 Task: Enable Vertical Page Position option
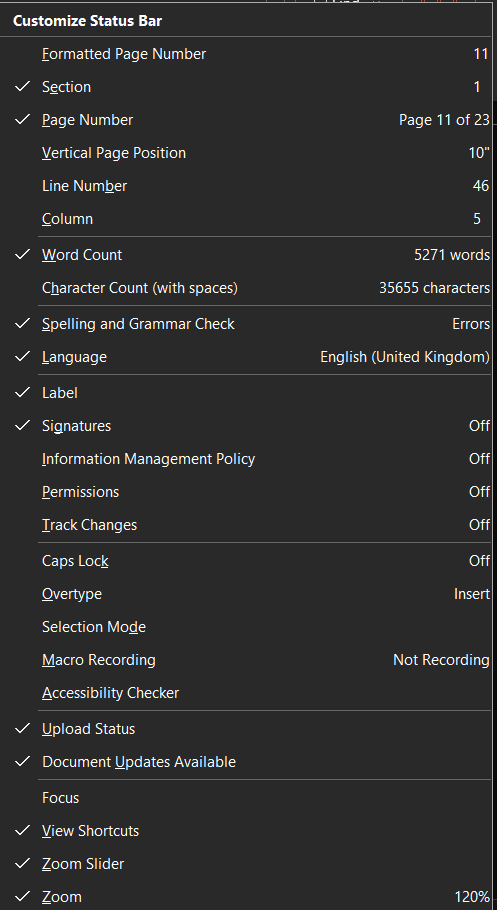(246, 153)
